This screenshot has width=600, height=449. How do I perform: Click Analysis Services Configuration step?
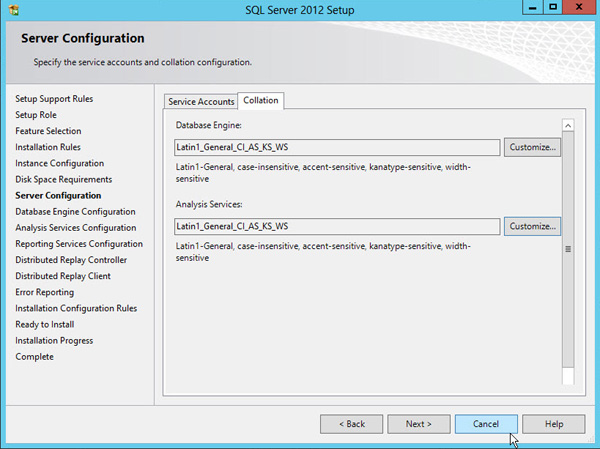(76, 228)
